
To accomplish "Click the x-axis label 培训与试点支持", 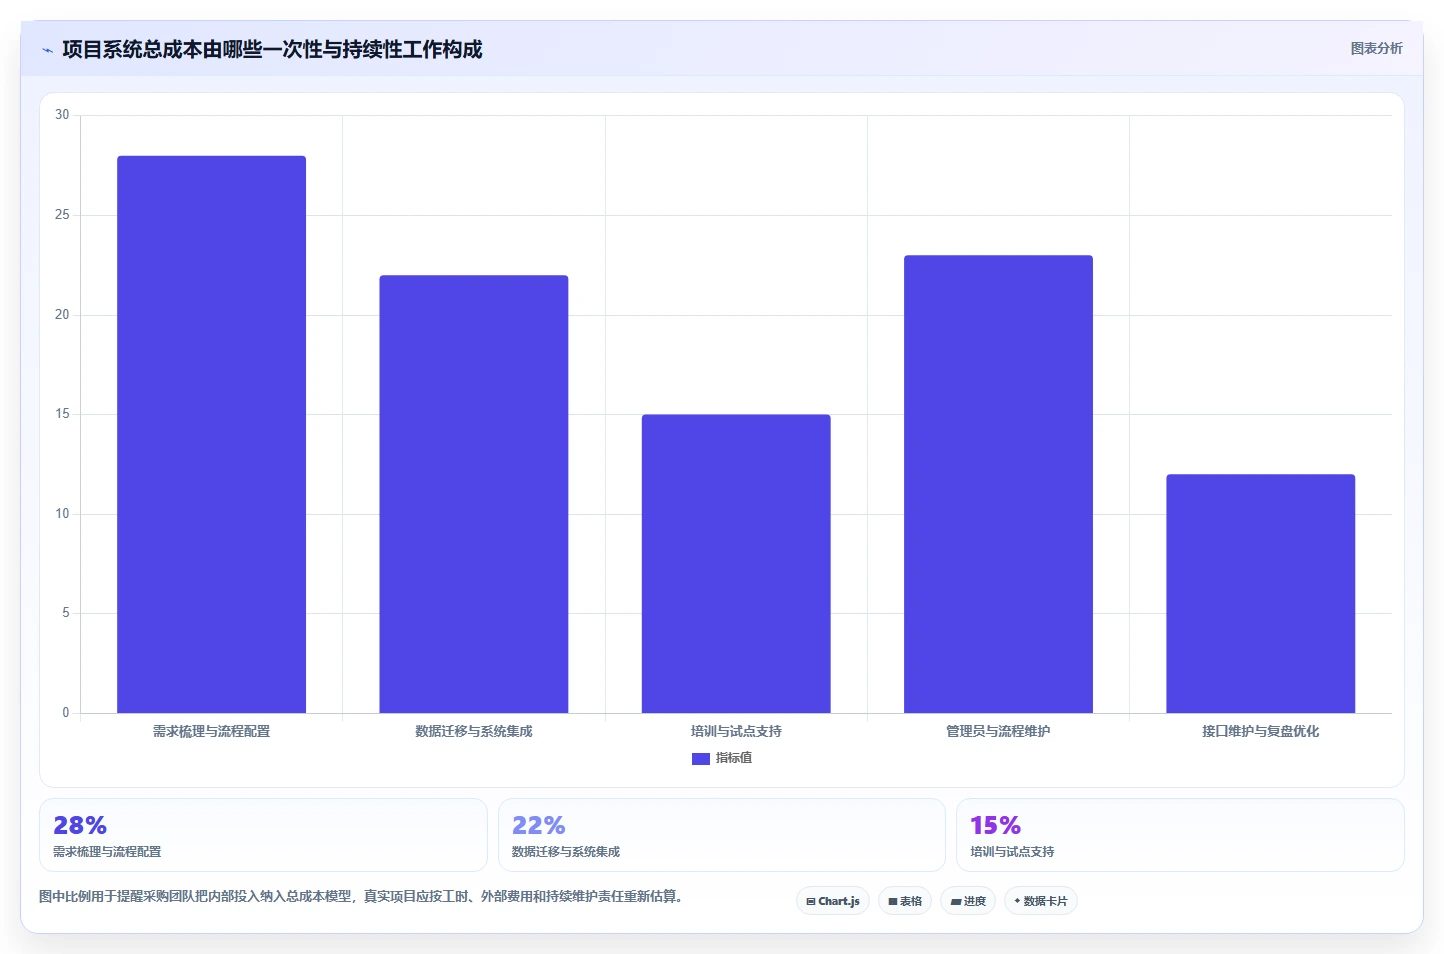I will coord(736,732).
